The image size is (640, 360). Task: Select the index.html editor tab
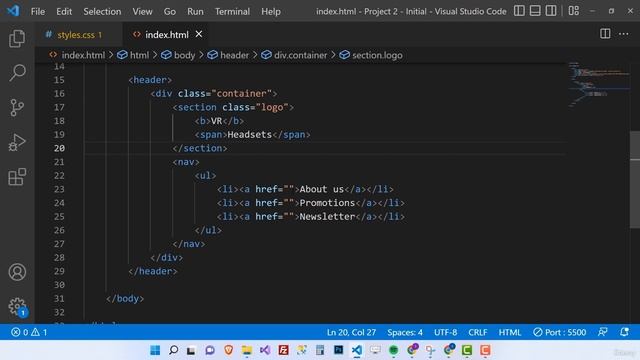pos(167,35)
